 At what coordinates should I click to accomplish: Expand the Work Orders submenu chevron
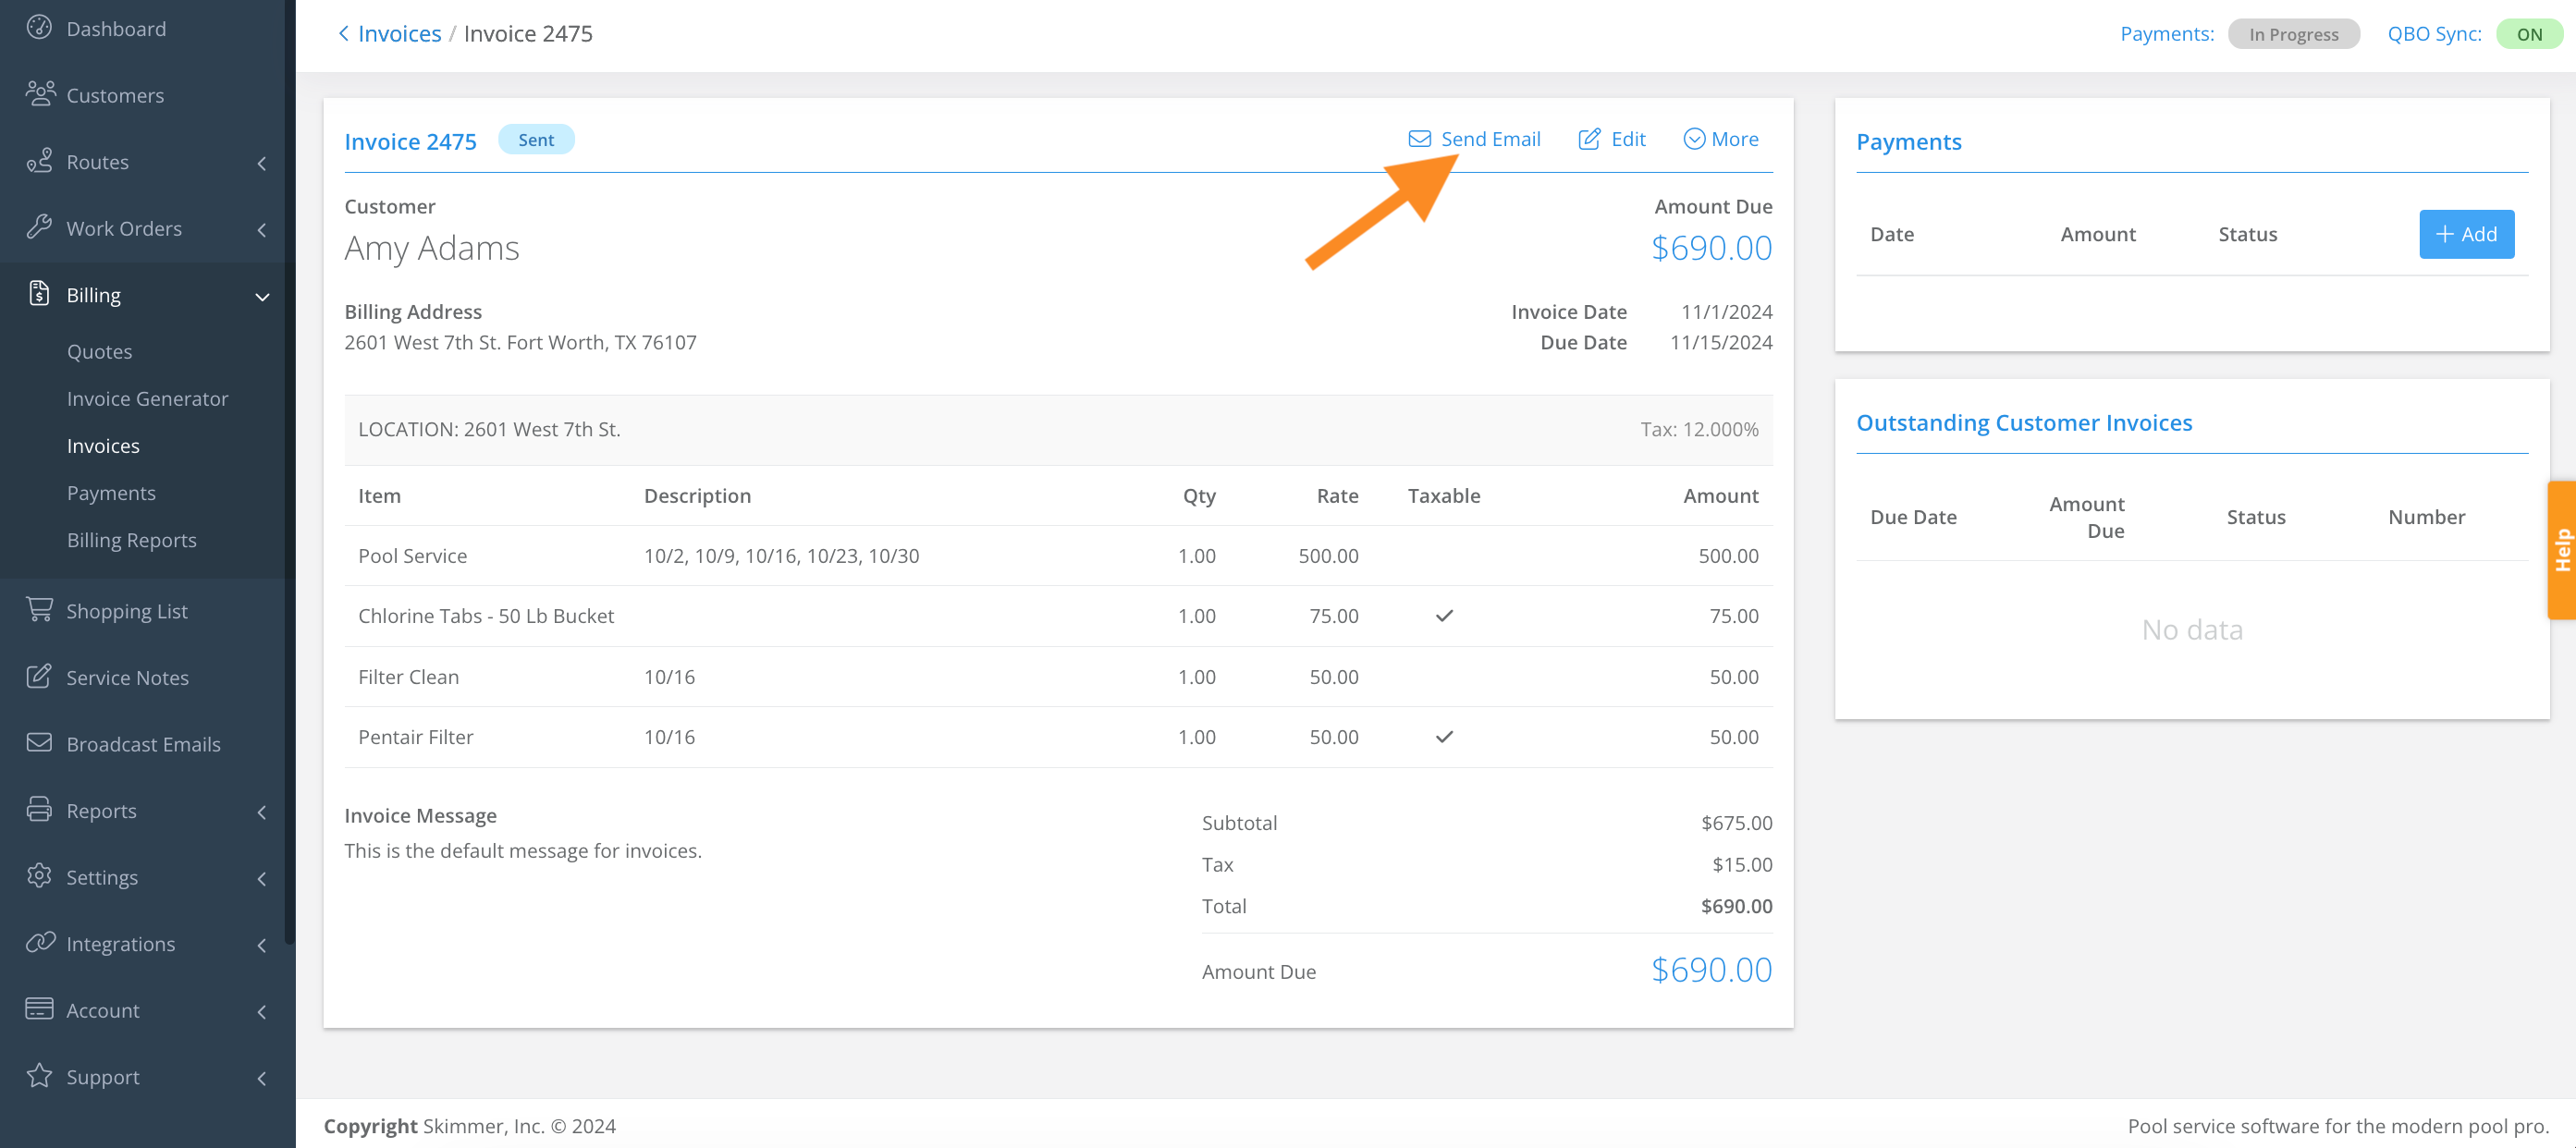coord(262,230)
